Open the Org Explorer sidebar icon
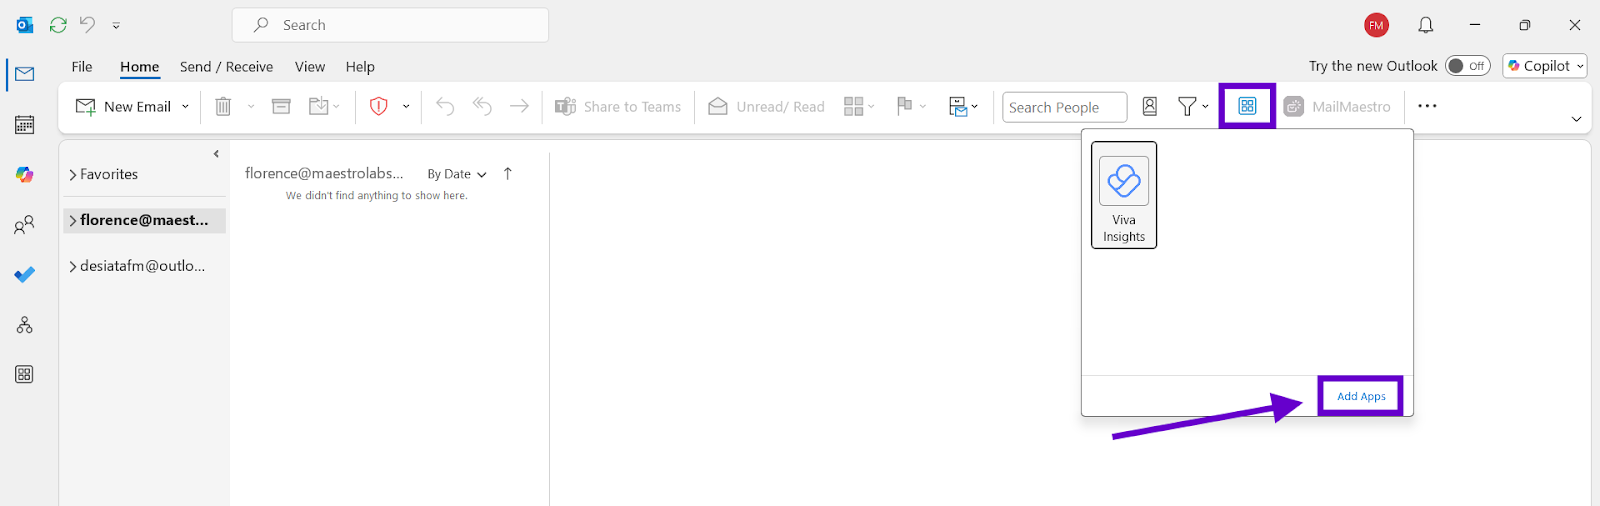 coord(25,325)
